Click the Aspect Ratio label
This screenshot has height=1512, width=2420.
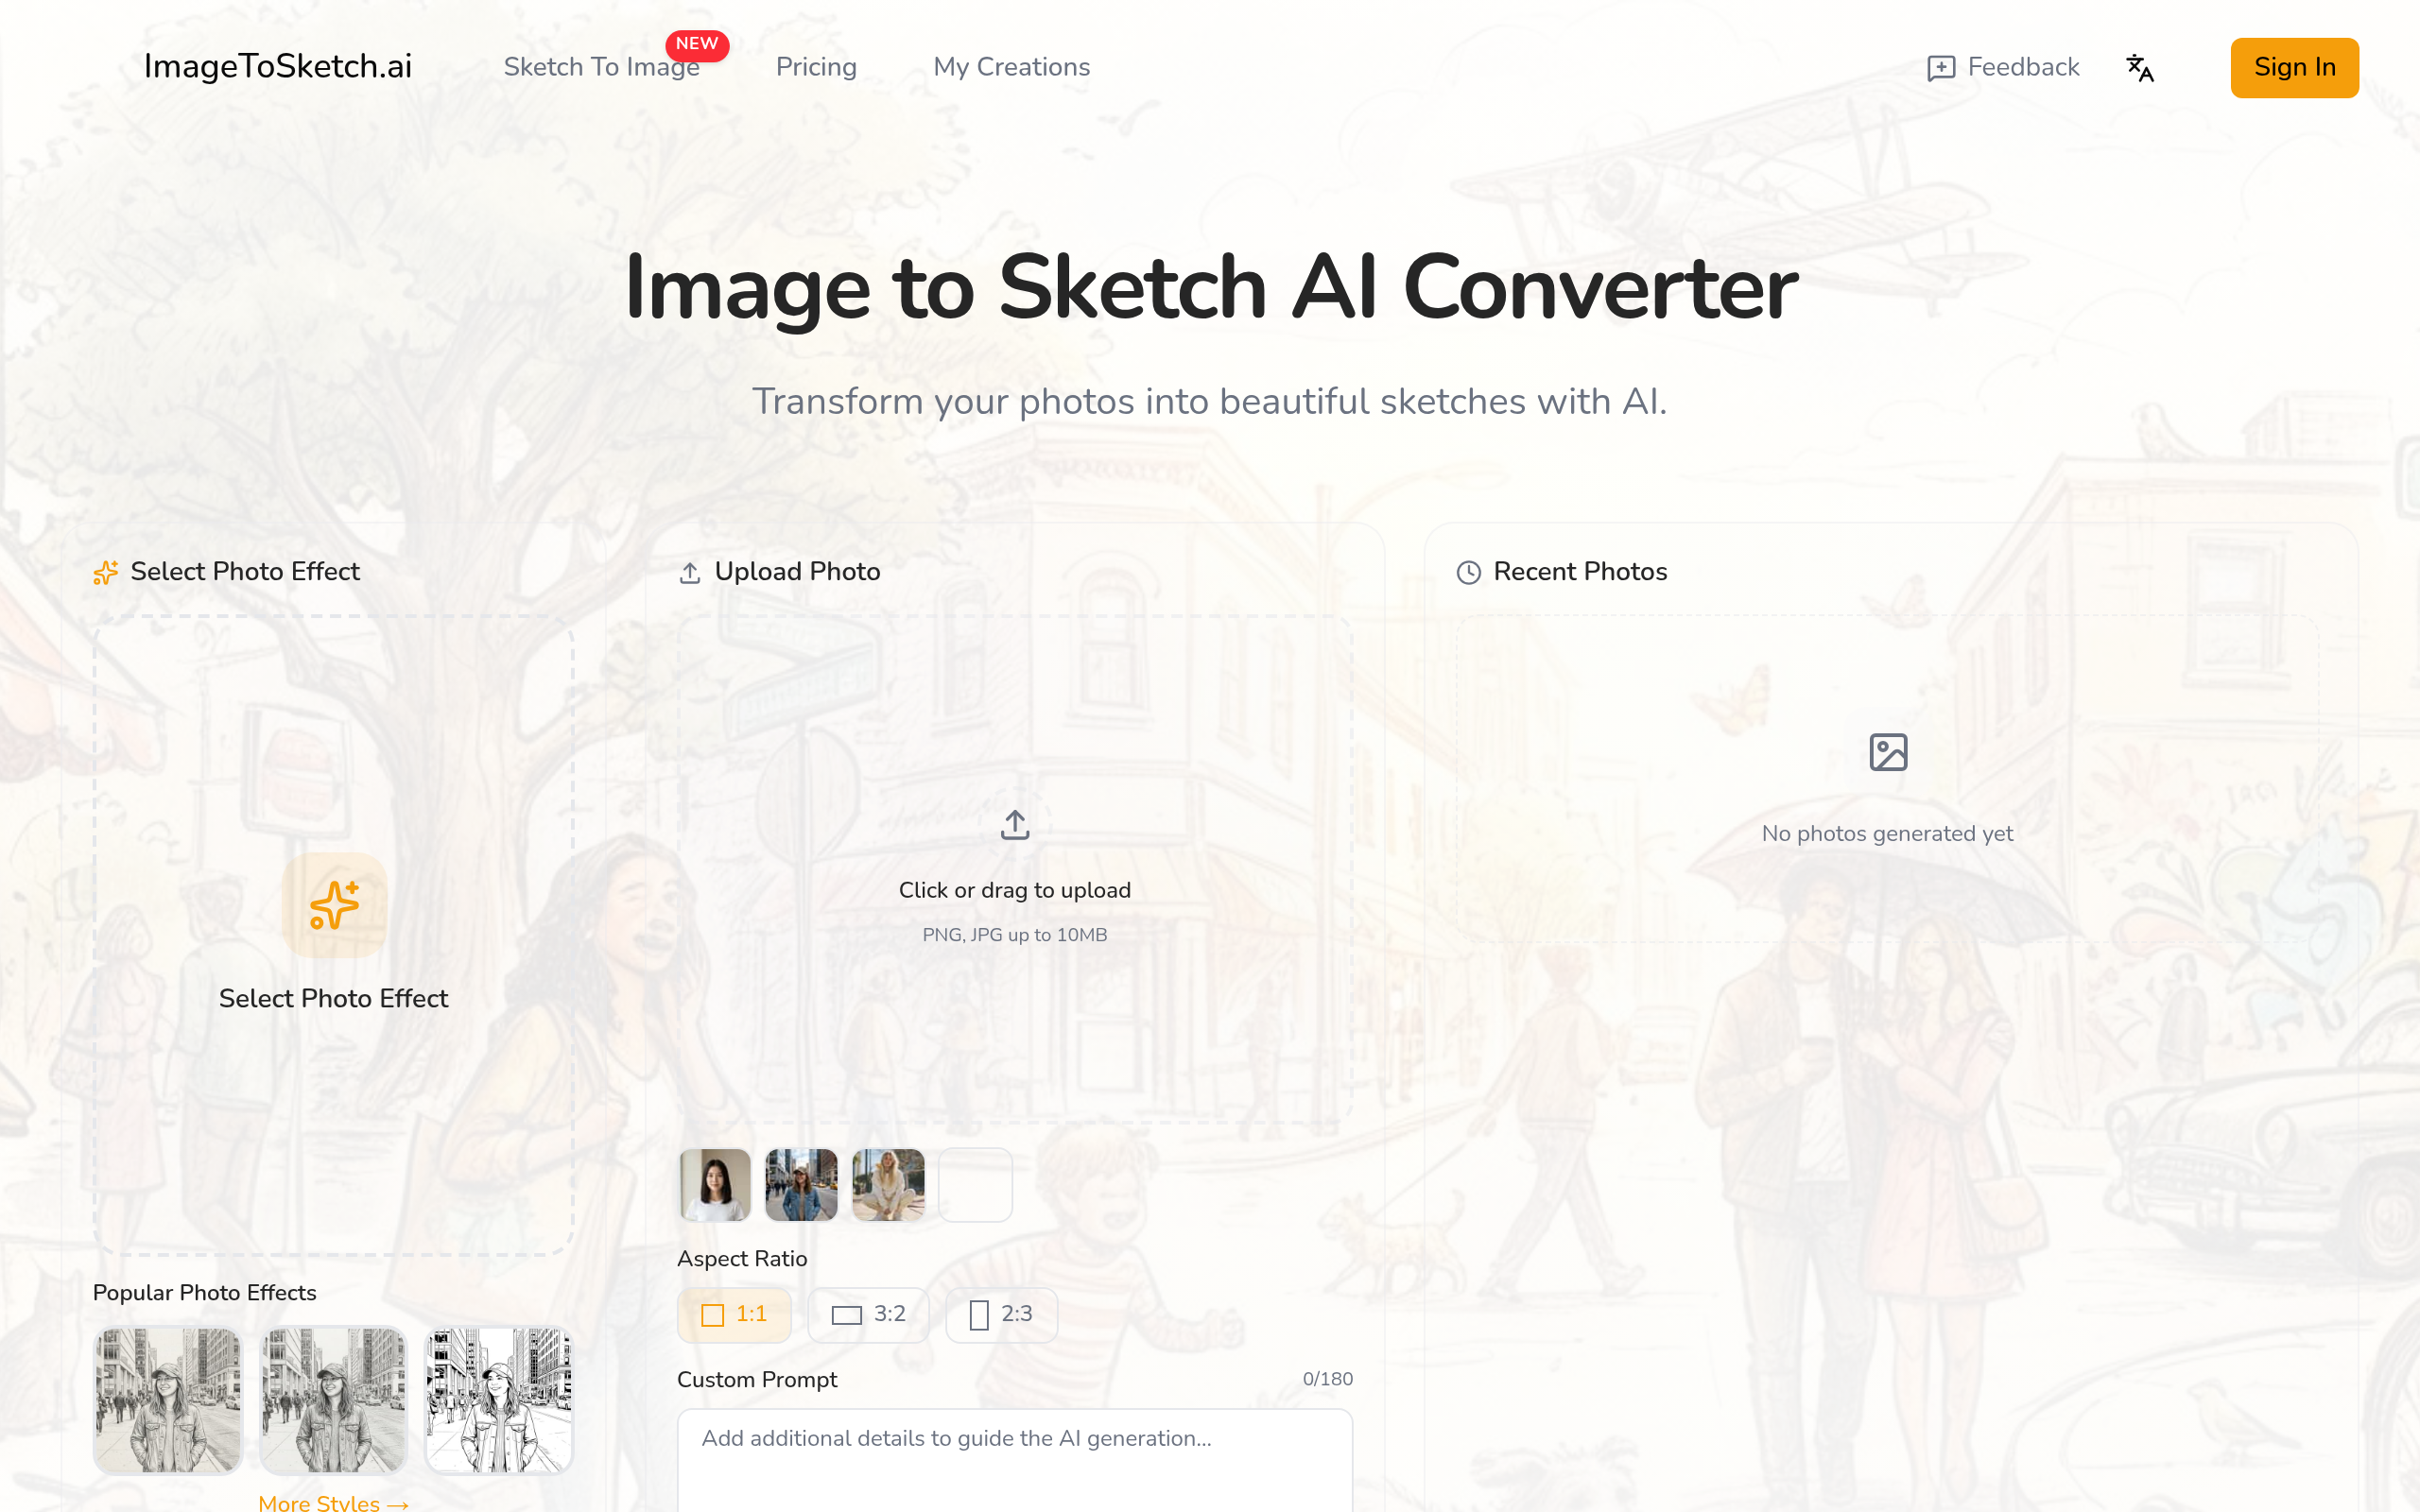pos(742,1258)
